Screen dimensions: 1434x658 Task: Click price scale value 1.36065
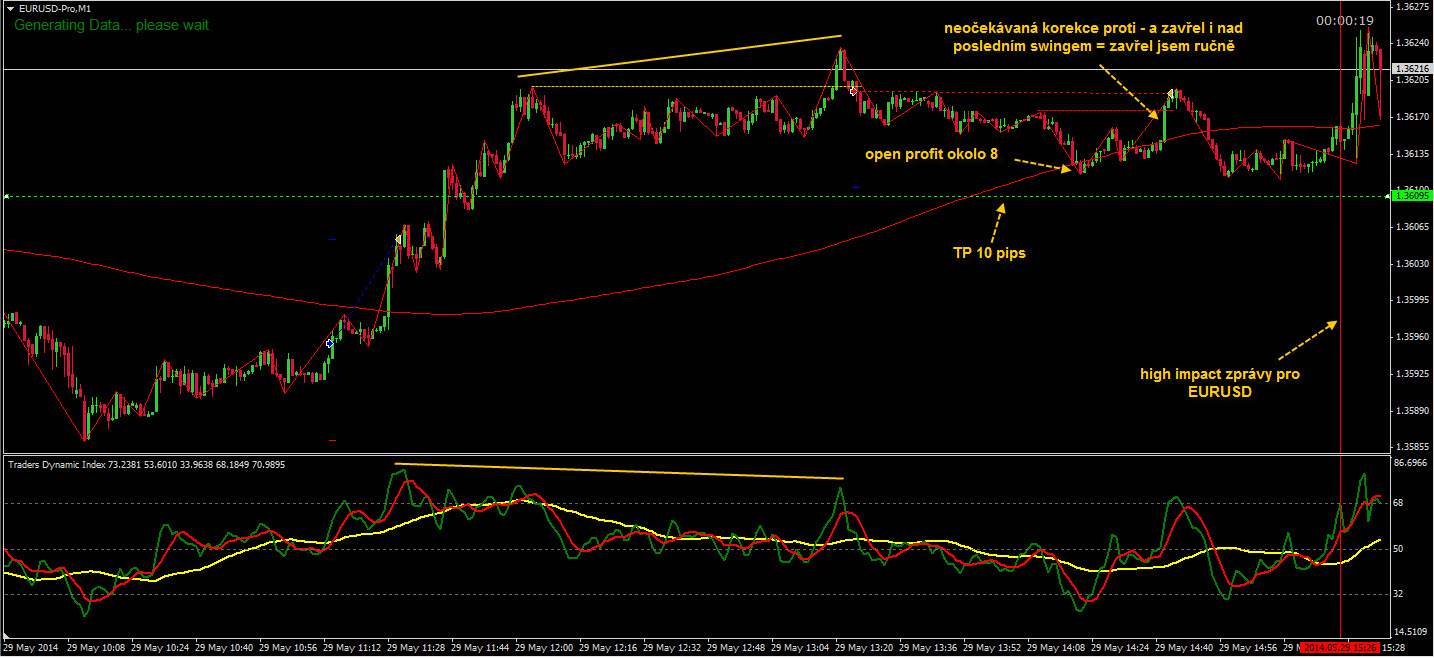click(1414, 227)
